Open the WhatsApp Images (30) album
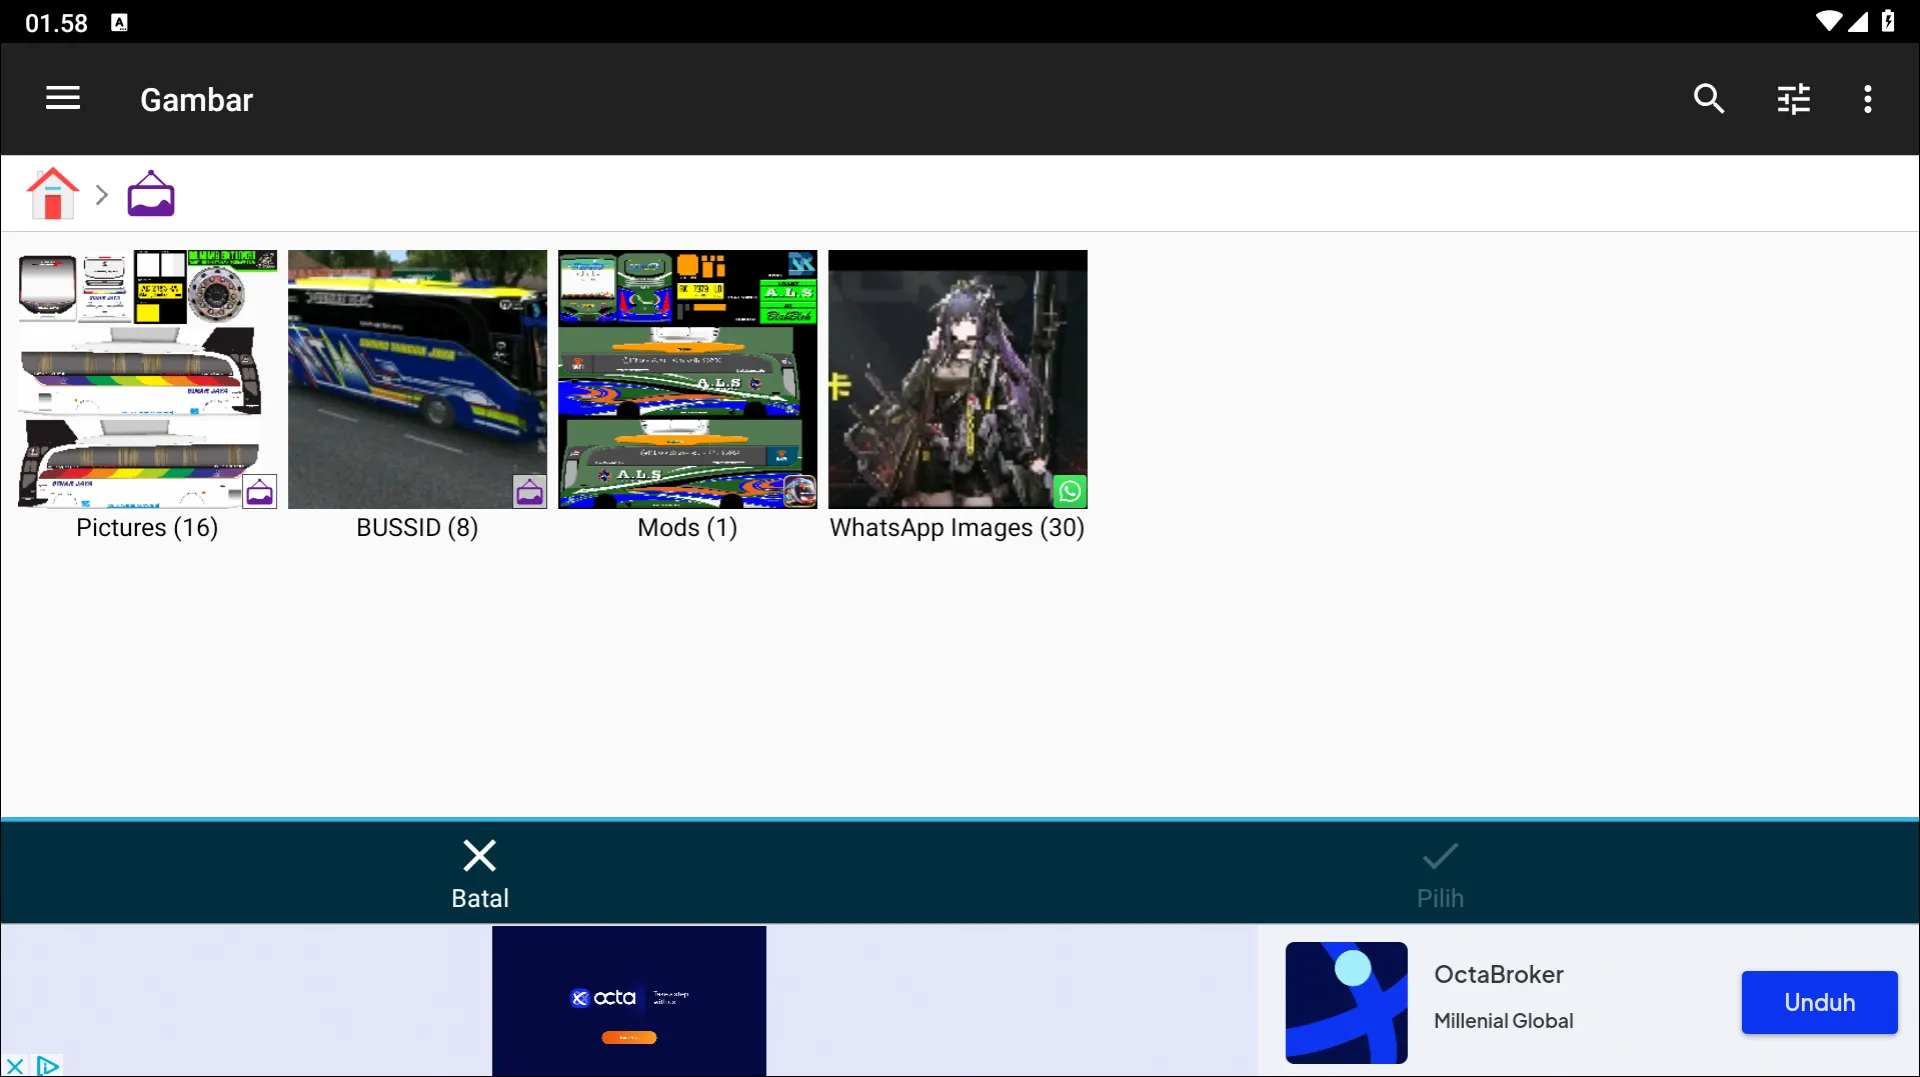 pyautogui.click(x=957, y=379)
